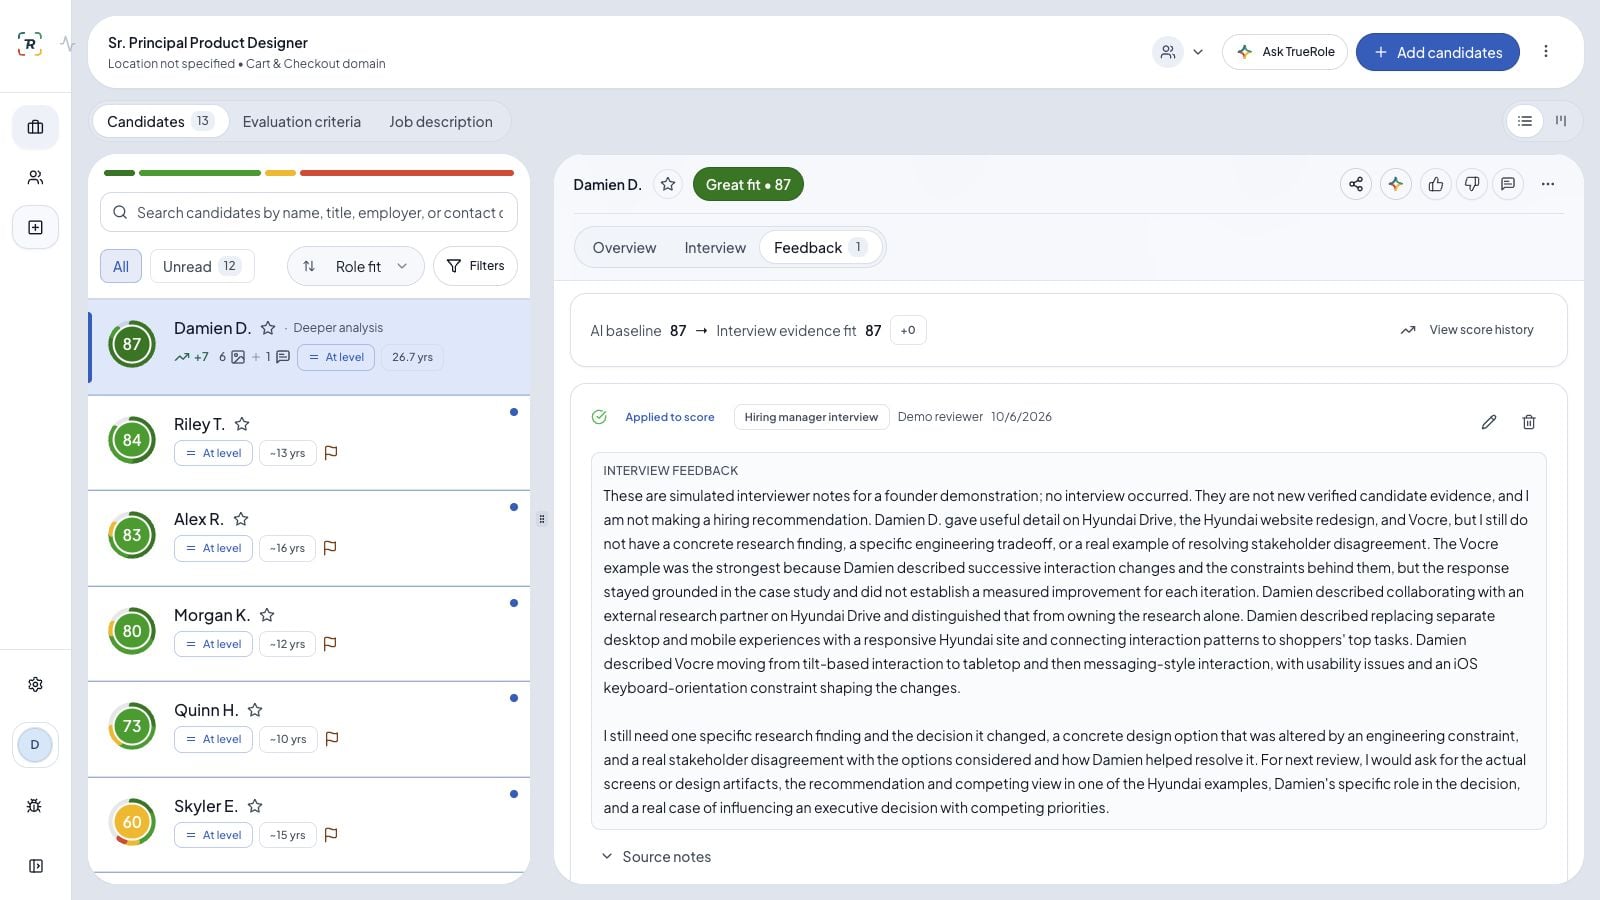Open the Role fit sort dropdown
Image resolution: width=1600 pixels, height=900 pixels.
pos(356,266)
